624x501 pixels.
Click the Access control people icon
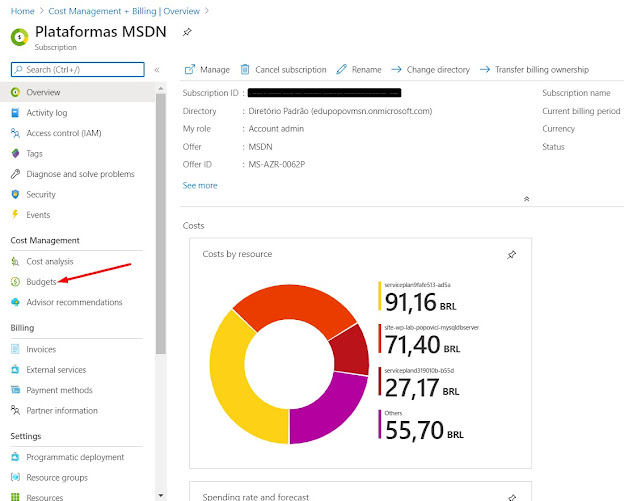tap(15, 133)
